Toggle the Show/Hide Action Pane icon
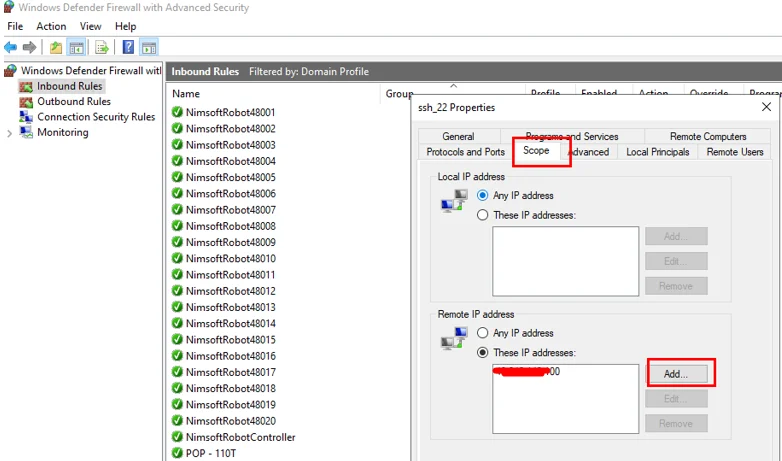The height and width of the screenshot is (461, 782). [149, 47]
